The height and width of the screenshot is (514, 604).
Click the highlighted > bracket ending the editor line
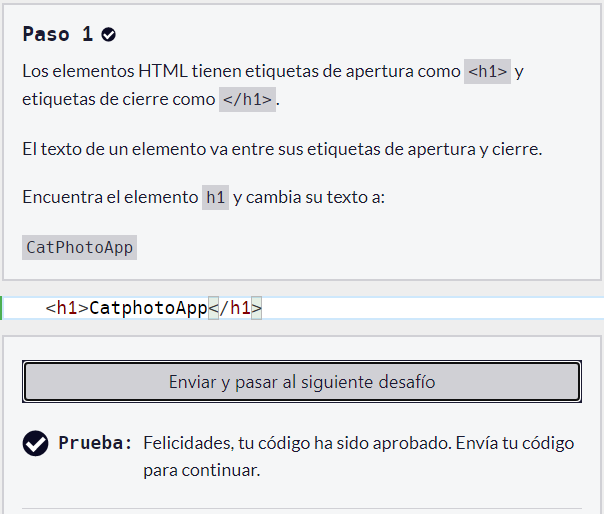pos(256,308)
